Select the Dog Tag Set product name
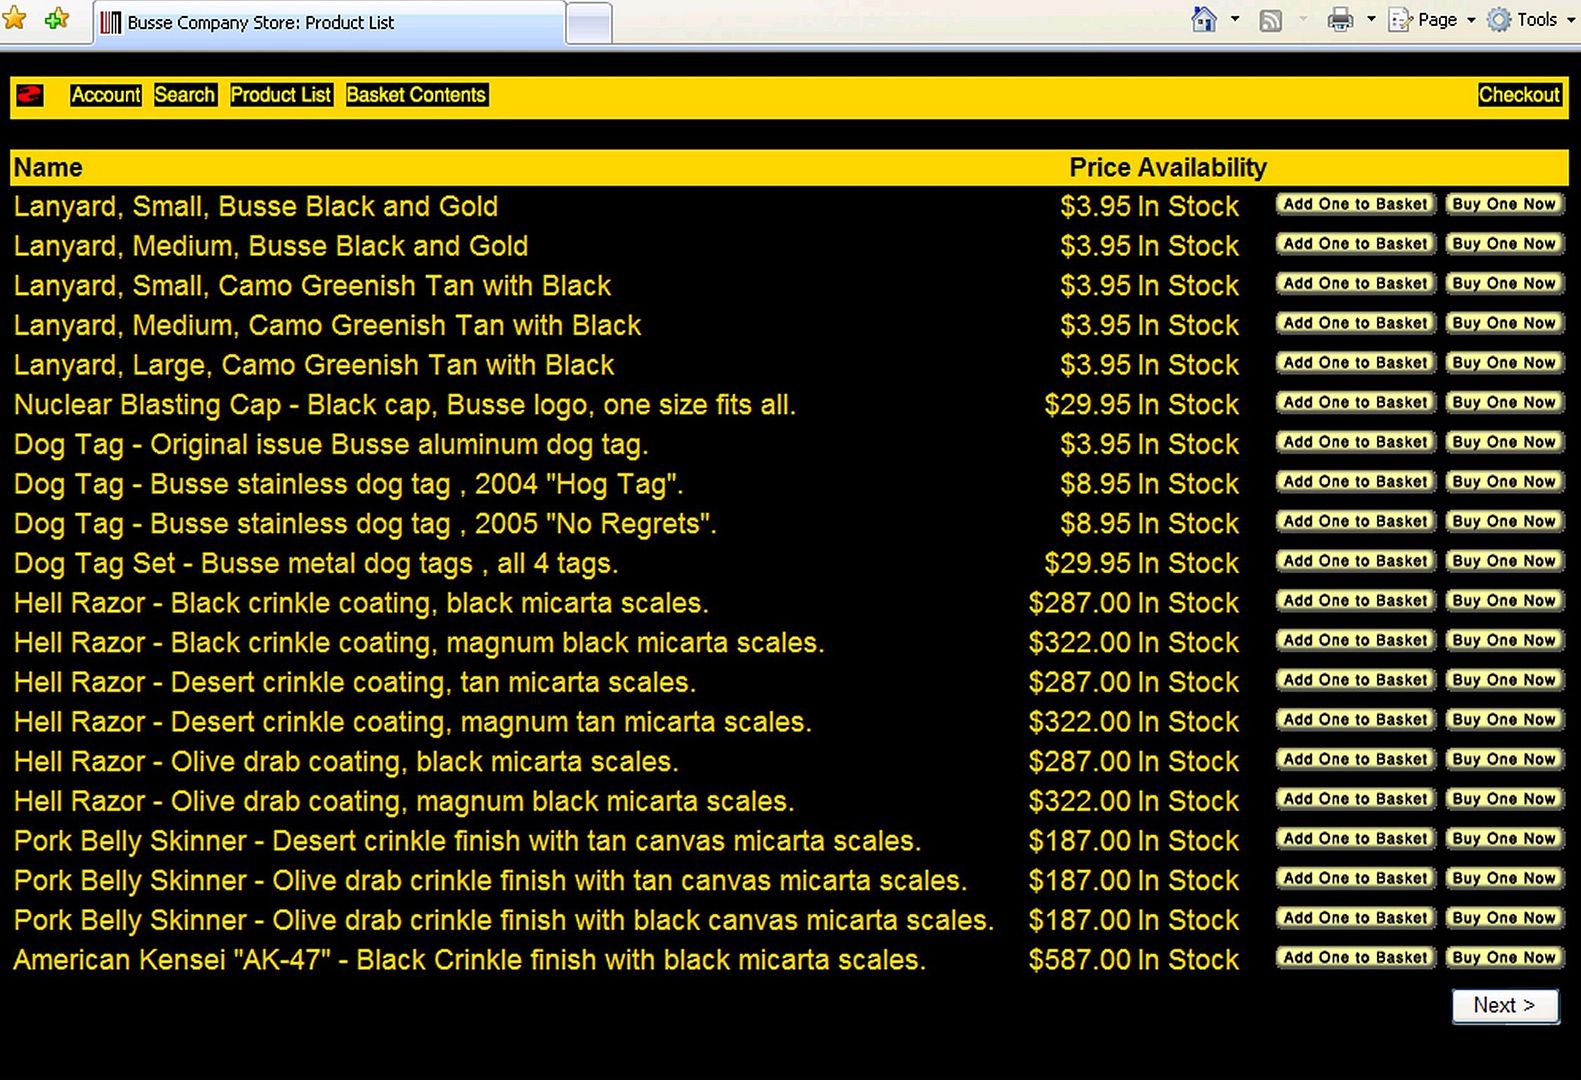This screenshot has width=1581, height=1080. coord(316,564)
